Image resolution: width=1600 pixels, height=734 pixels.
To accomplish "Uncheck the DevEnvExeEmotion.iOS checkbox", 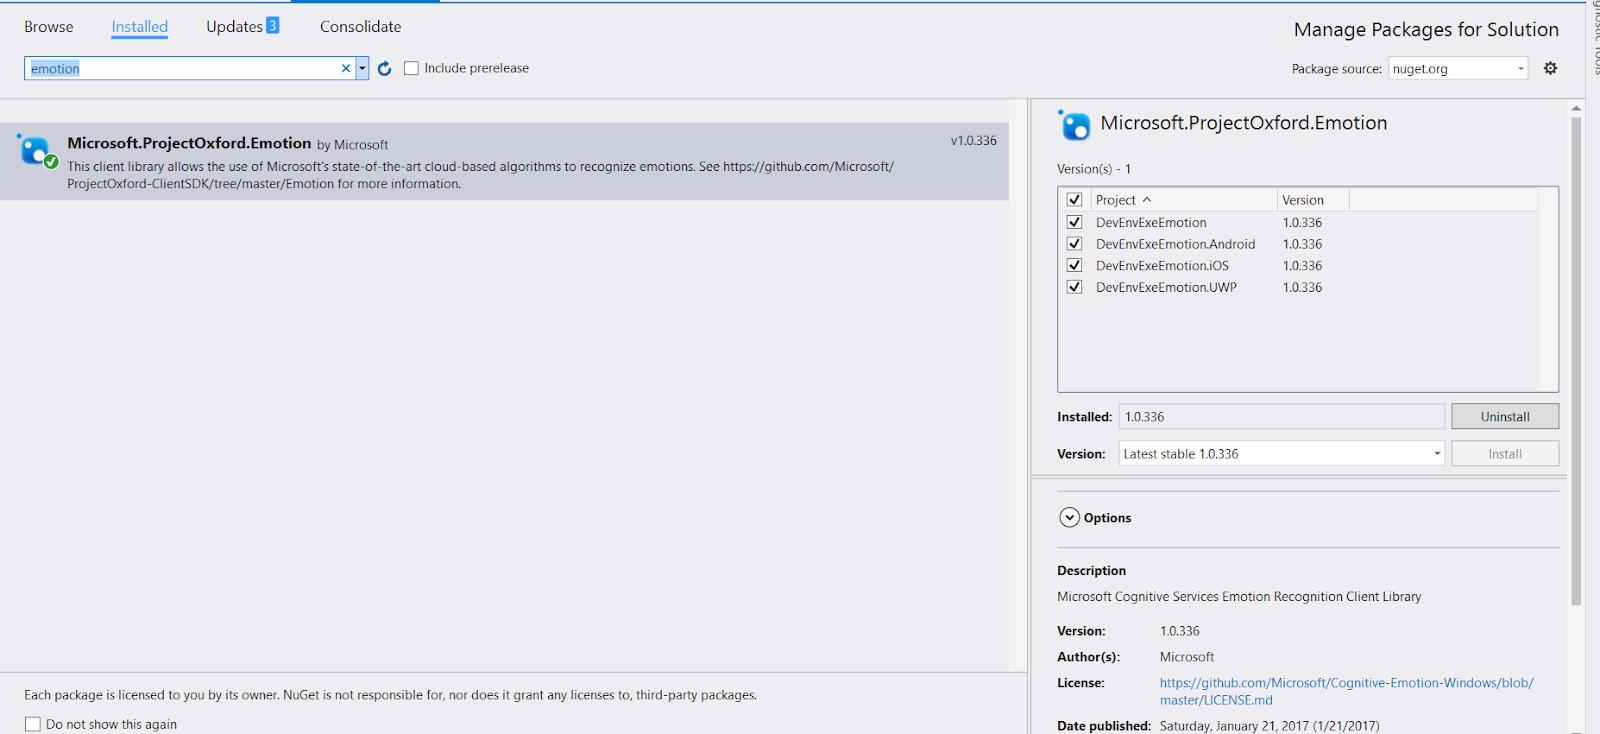I will point(1074,265).
